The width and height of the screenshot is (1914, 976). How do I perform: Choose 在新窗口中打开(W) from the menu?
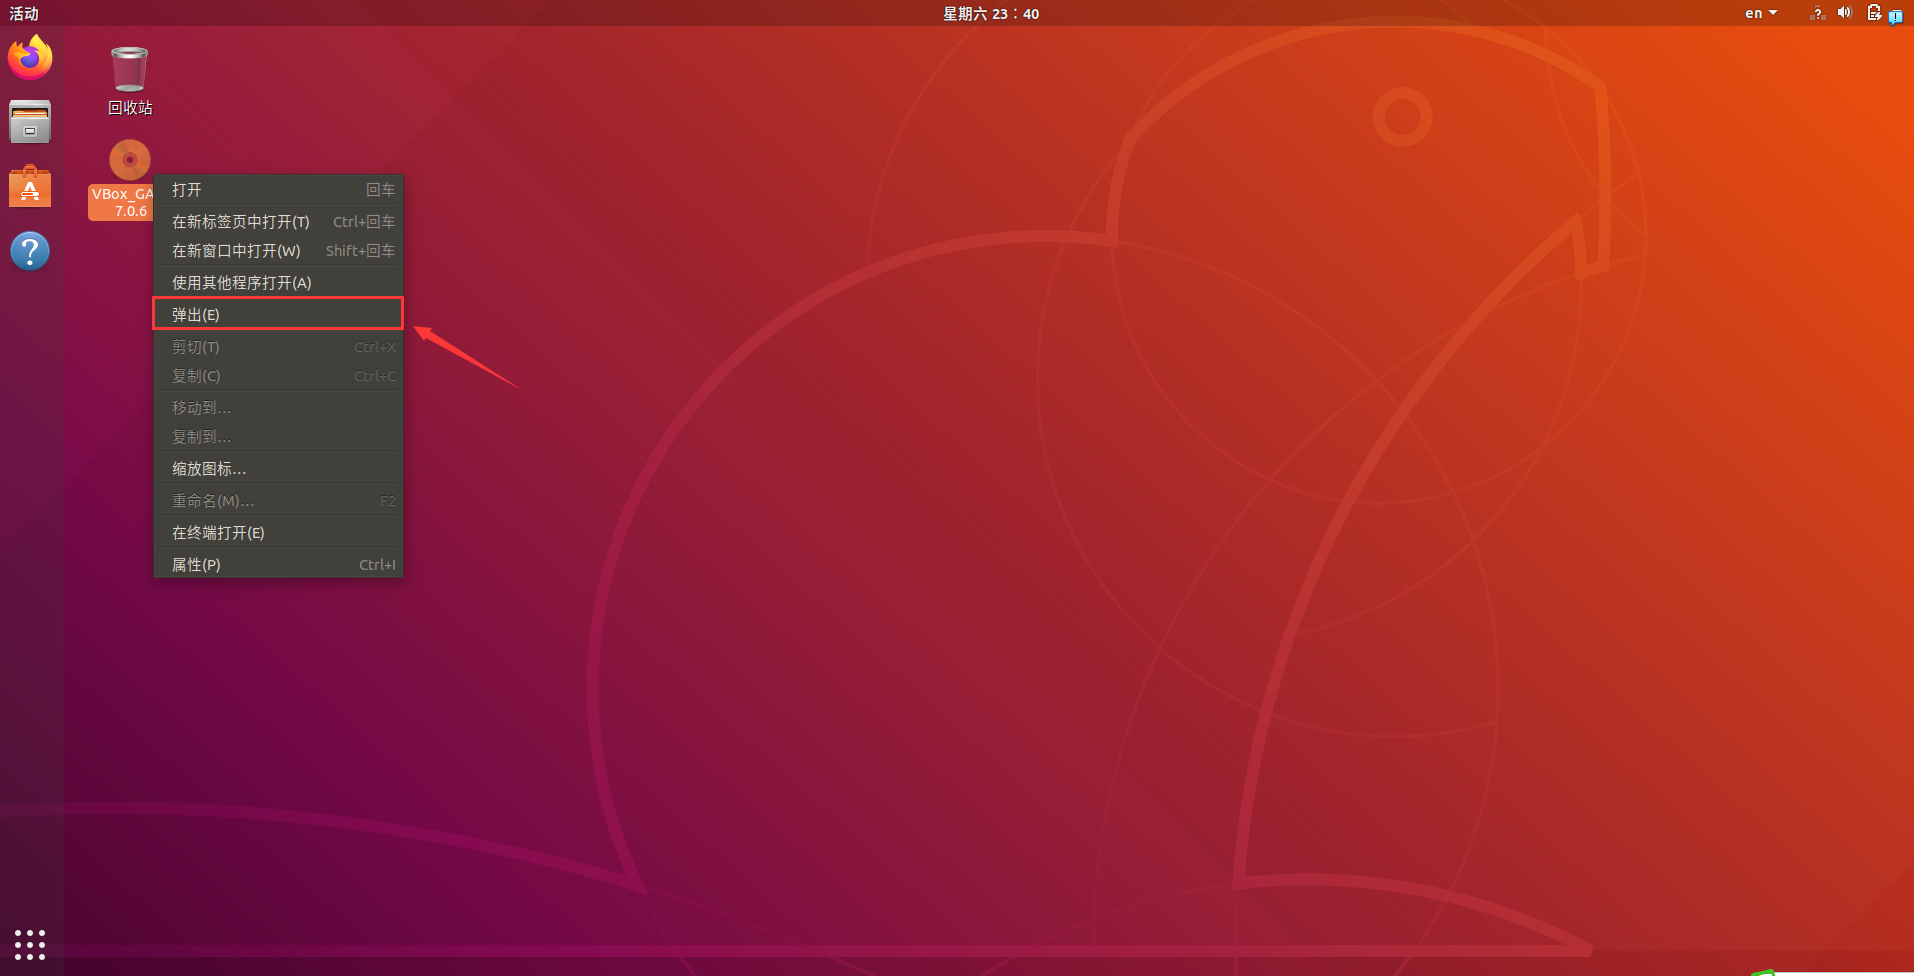(x=278, y=251)
